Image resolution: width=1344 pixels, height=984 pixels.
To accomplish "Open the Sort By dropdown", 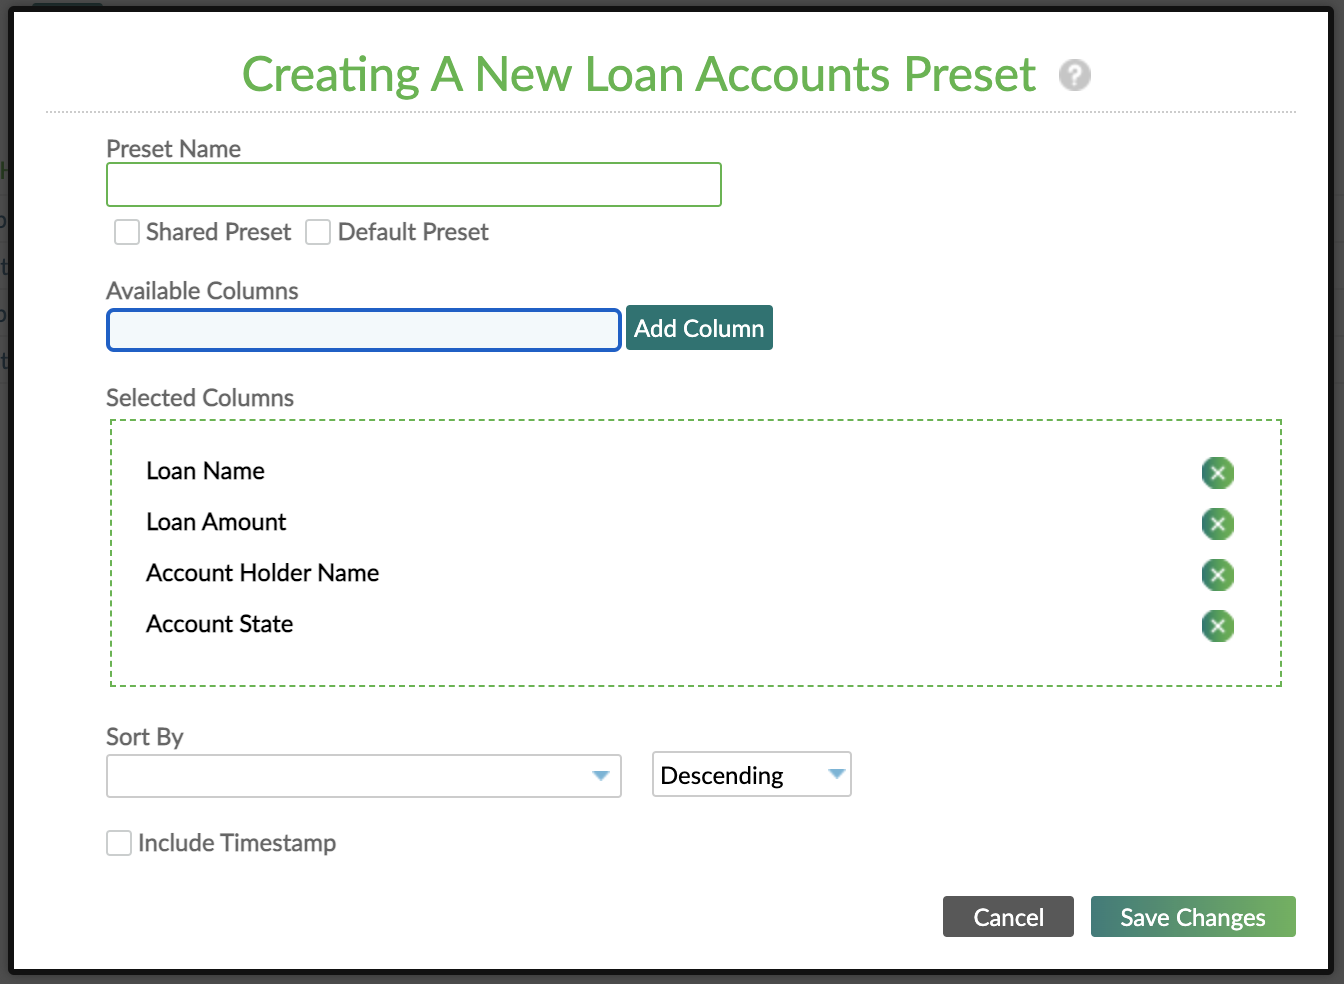I will point(364,775).
